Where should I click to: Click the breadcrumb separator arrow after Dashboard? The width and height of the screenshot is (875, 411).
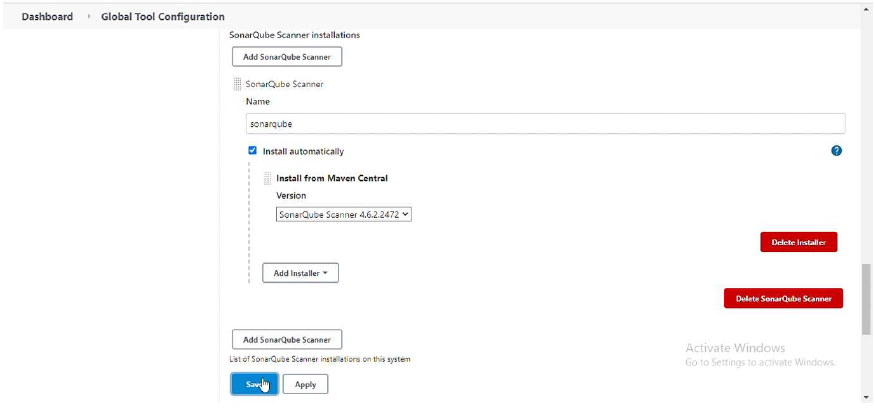[x=88, y=17]
